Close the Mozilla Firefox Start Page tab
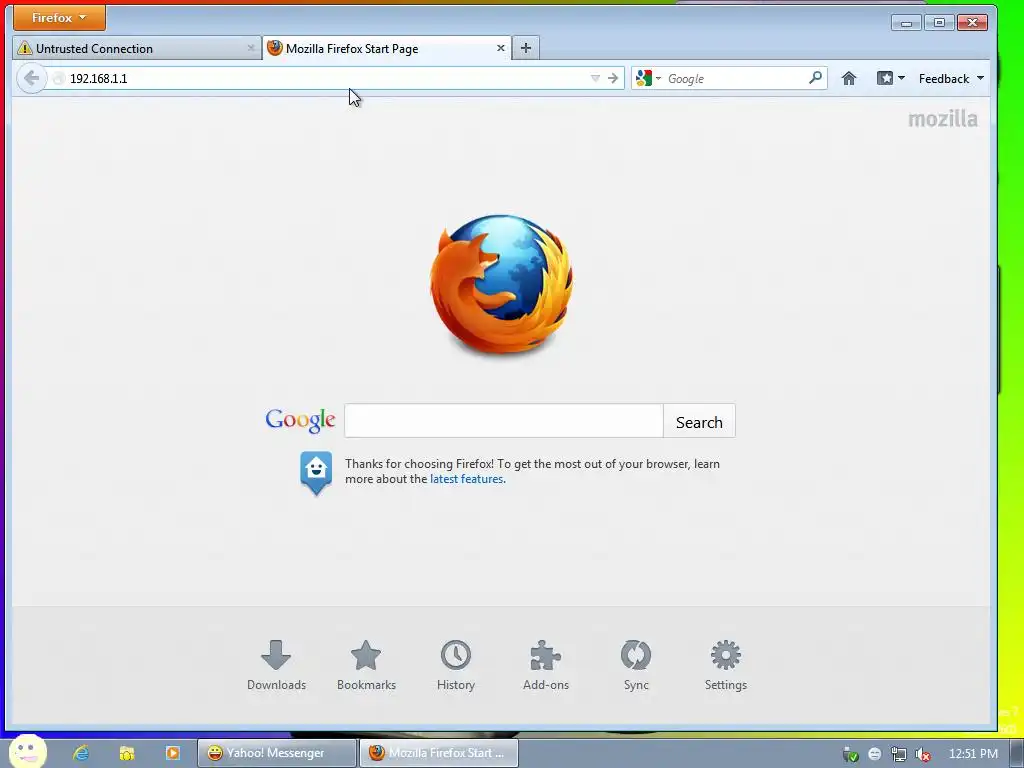 coord(500,48)
